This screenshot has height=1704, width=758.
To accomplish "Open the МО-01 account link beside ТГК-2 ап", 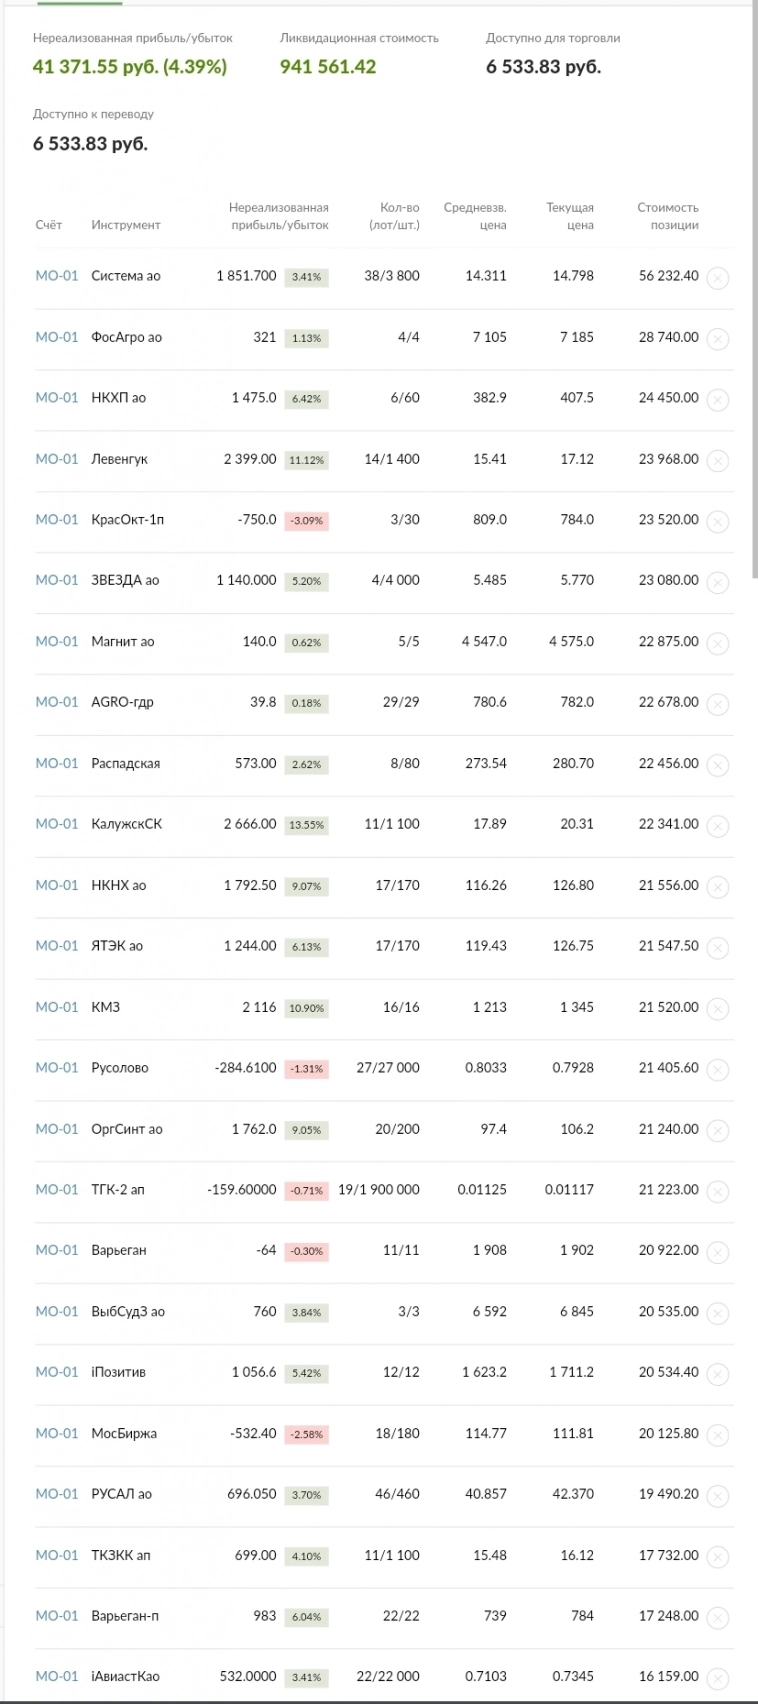I will pos(56,1190).
